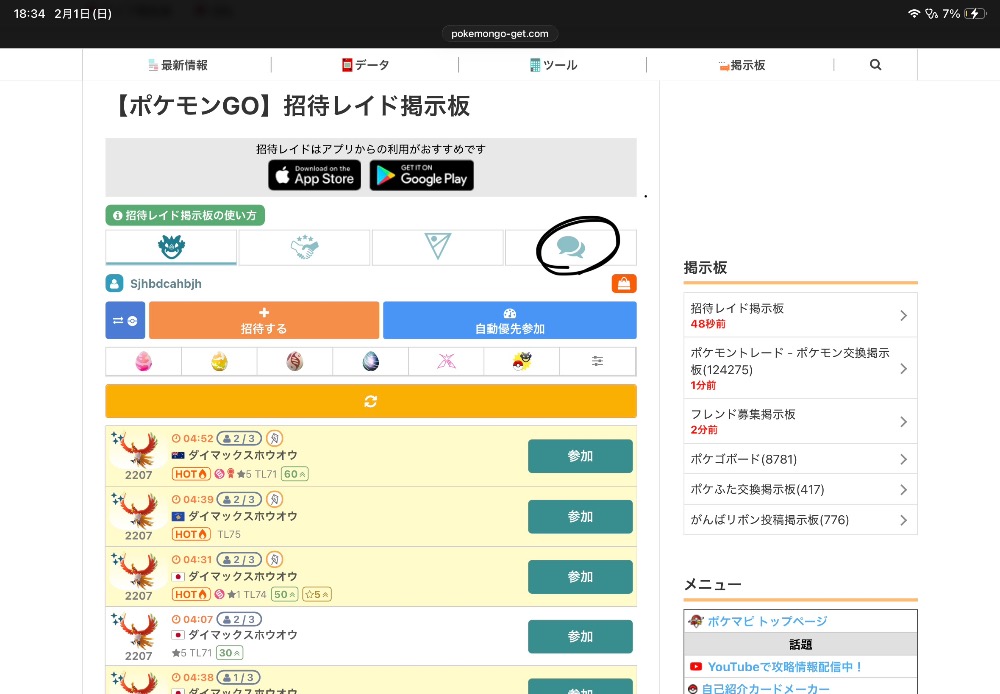Filter by the pink Mega raid icon
1000x694 pixels.
tap(446, 362)
